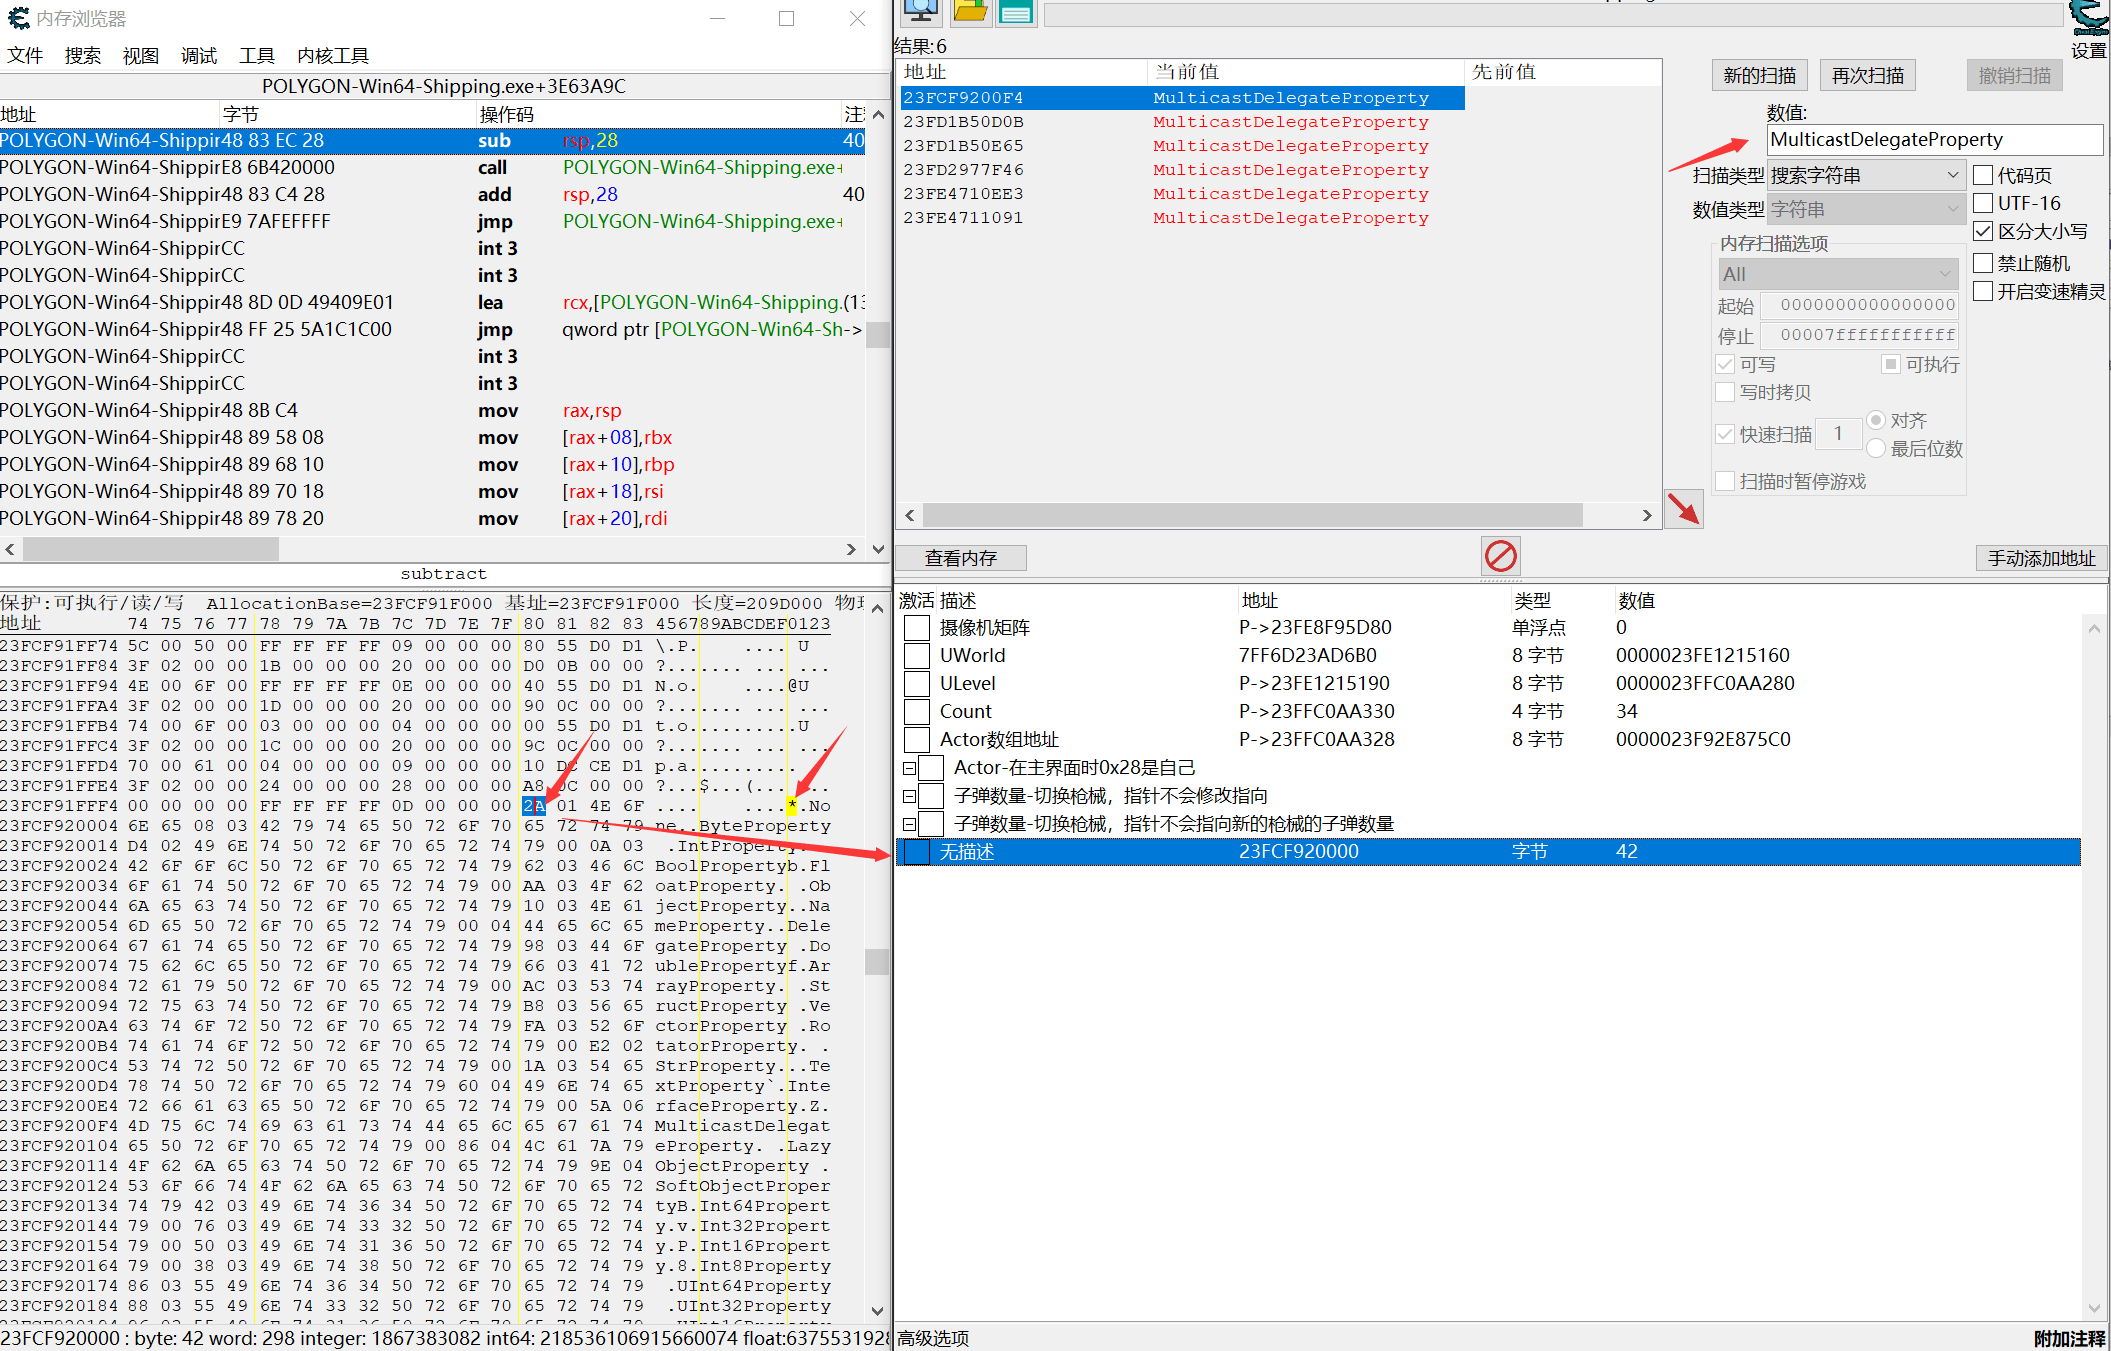Activate the ULevel entry checkbox

pyautogui.click(x=917, y=684)
